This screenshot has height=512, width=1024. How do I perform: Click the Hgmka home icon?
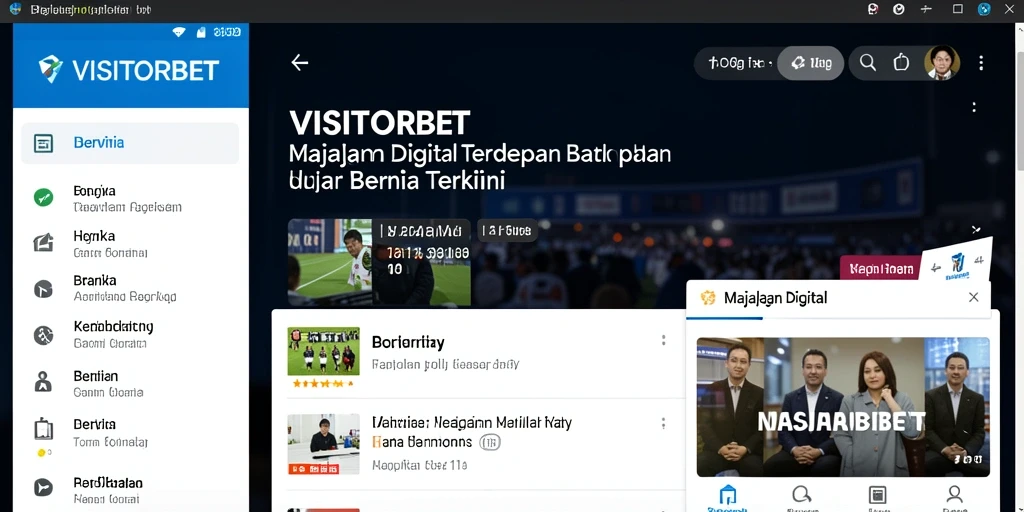[x=43, y=243]
